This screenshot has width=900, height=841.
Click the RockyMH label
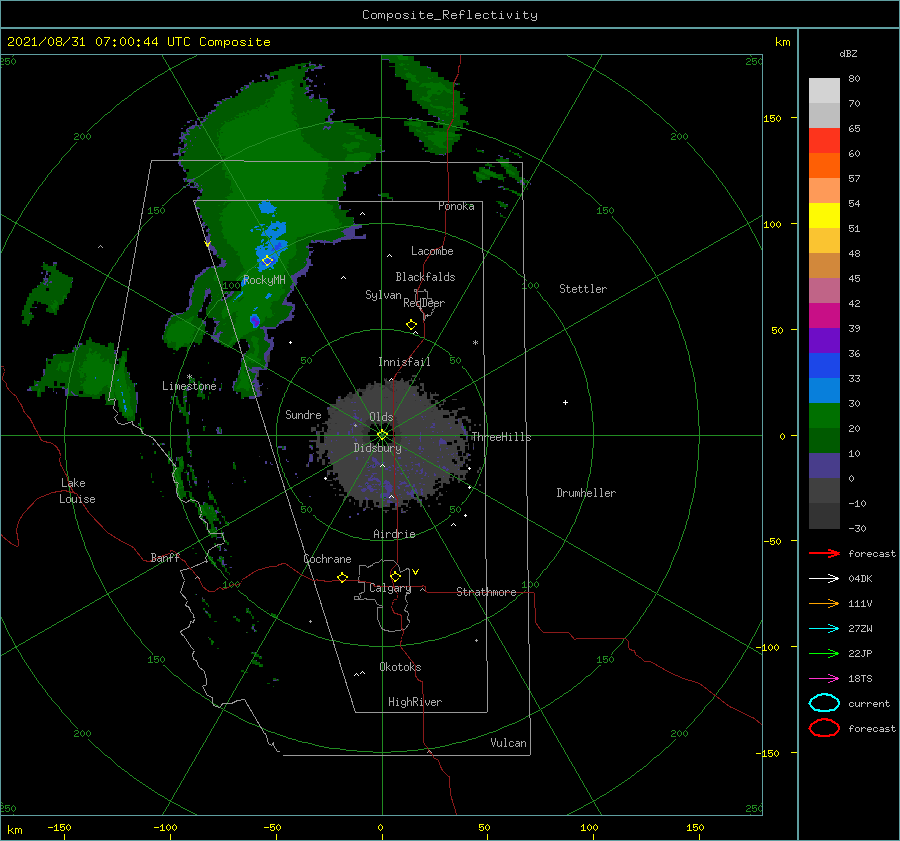(264, 280)
